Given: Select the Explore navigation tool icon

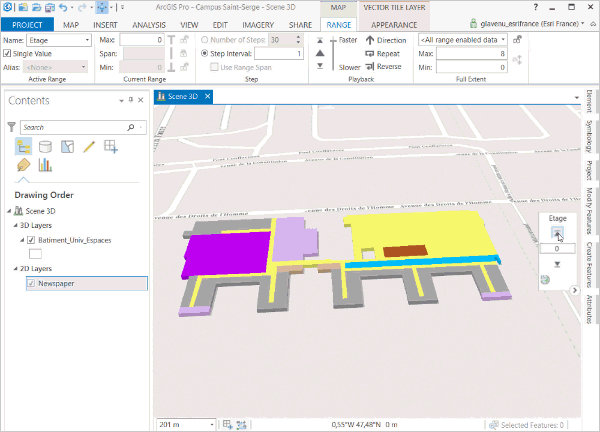Looking at the screenshot, I should point(102,7).
